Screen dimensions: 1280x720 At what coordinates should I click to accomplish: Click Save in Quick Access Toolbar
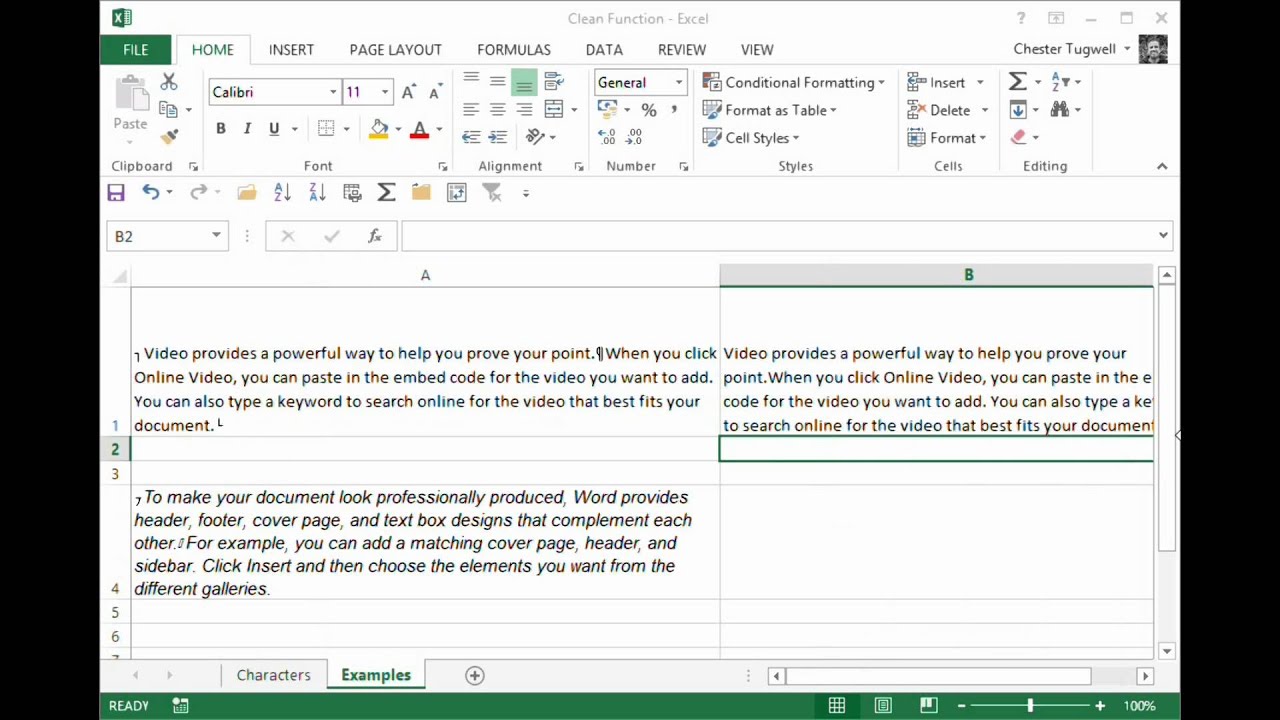click(x=116, y=193)
